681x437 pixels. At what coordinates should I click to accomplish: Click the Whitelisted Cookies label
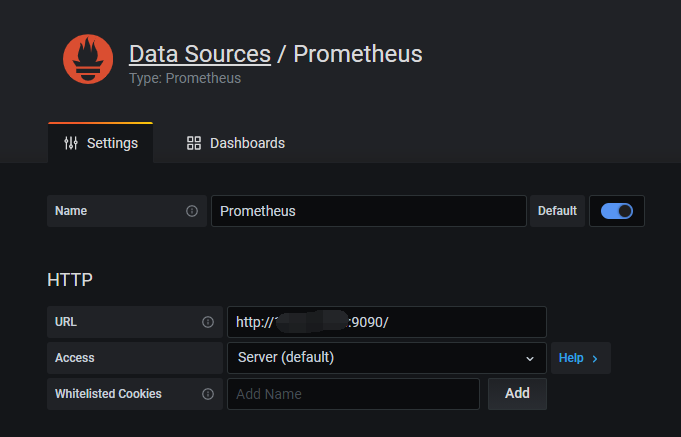(108, 394)
